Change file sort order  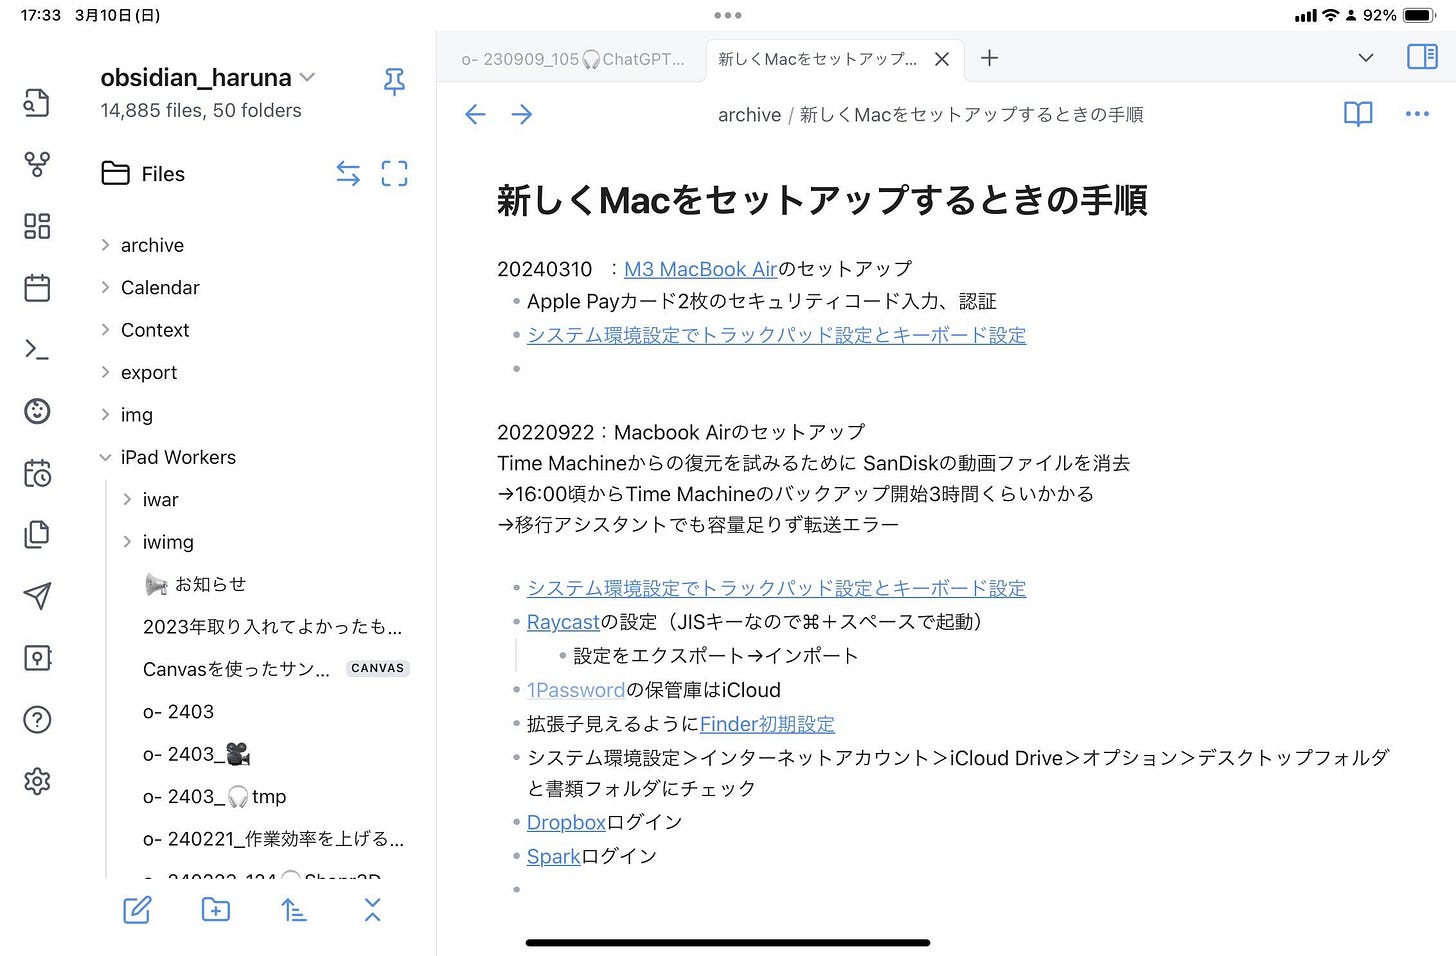294,910
